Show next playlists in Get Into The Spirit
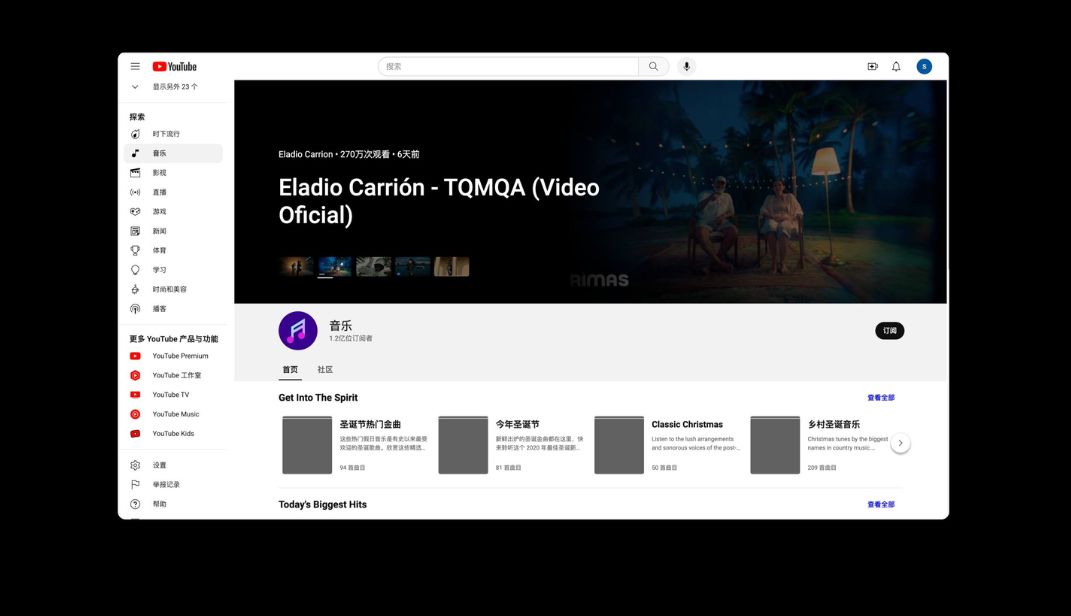The height and width of the screenshot is (616, 1071). click(x=900, y=443)
